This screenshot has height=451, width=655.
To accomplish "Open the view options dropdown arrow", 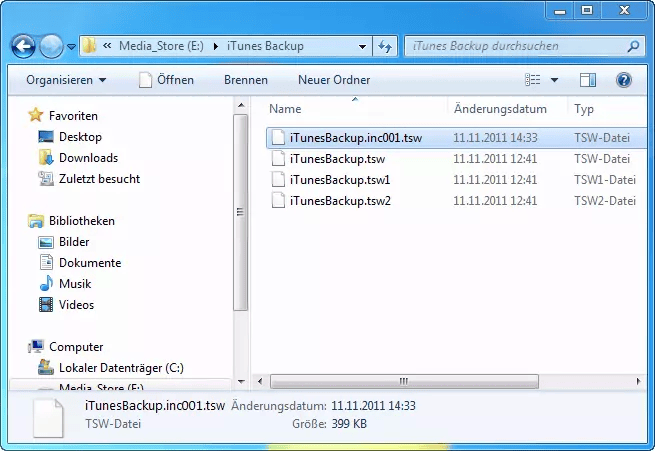I will coord(554,80).
